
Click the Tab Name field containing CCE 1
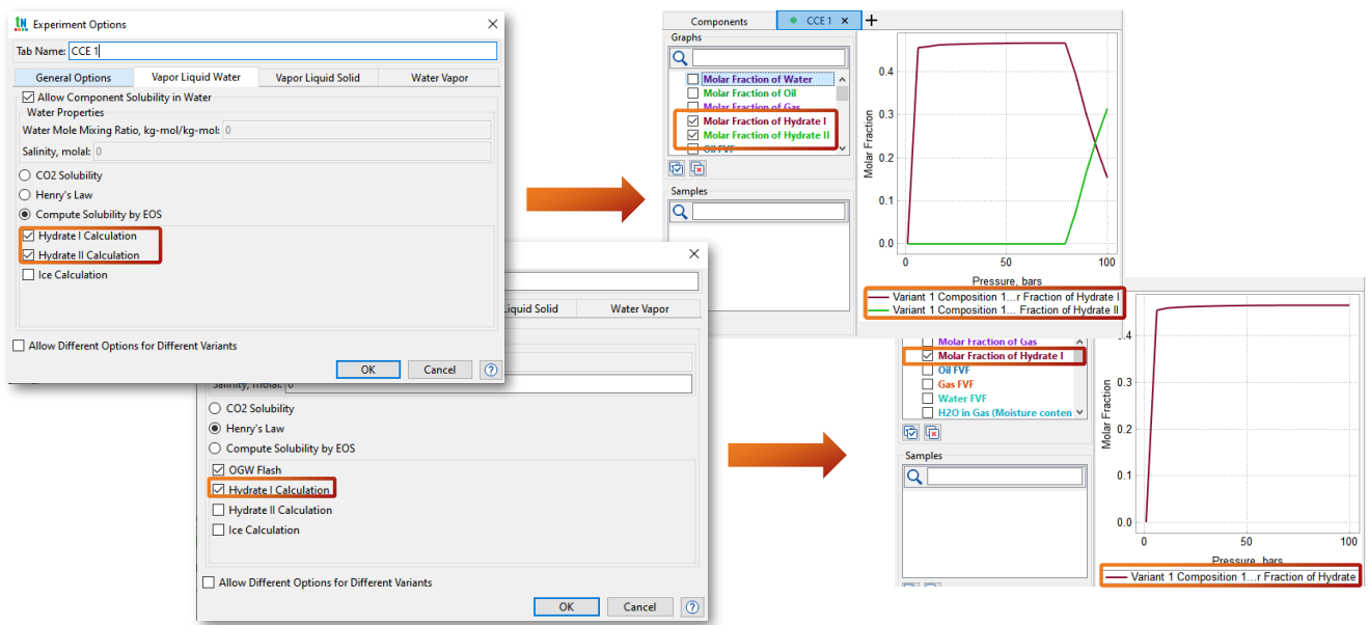282,51
